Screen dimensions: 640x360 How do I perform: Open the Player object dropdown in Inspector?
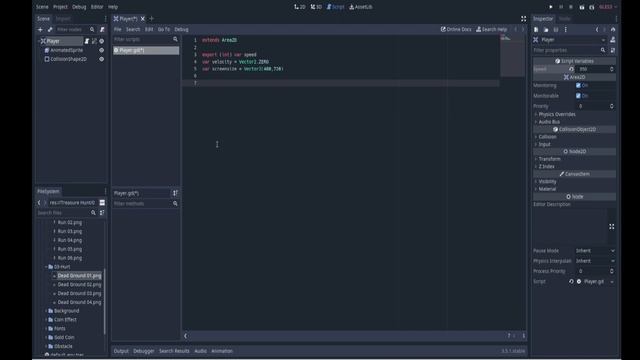570,40
